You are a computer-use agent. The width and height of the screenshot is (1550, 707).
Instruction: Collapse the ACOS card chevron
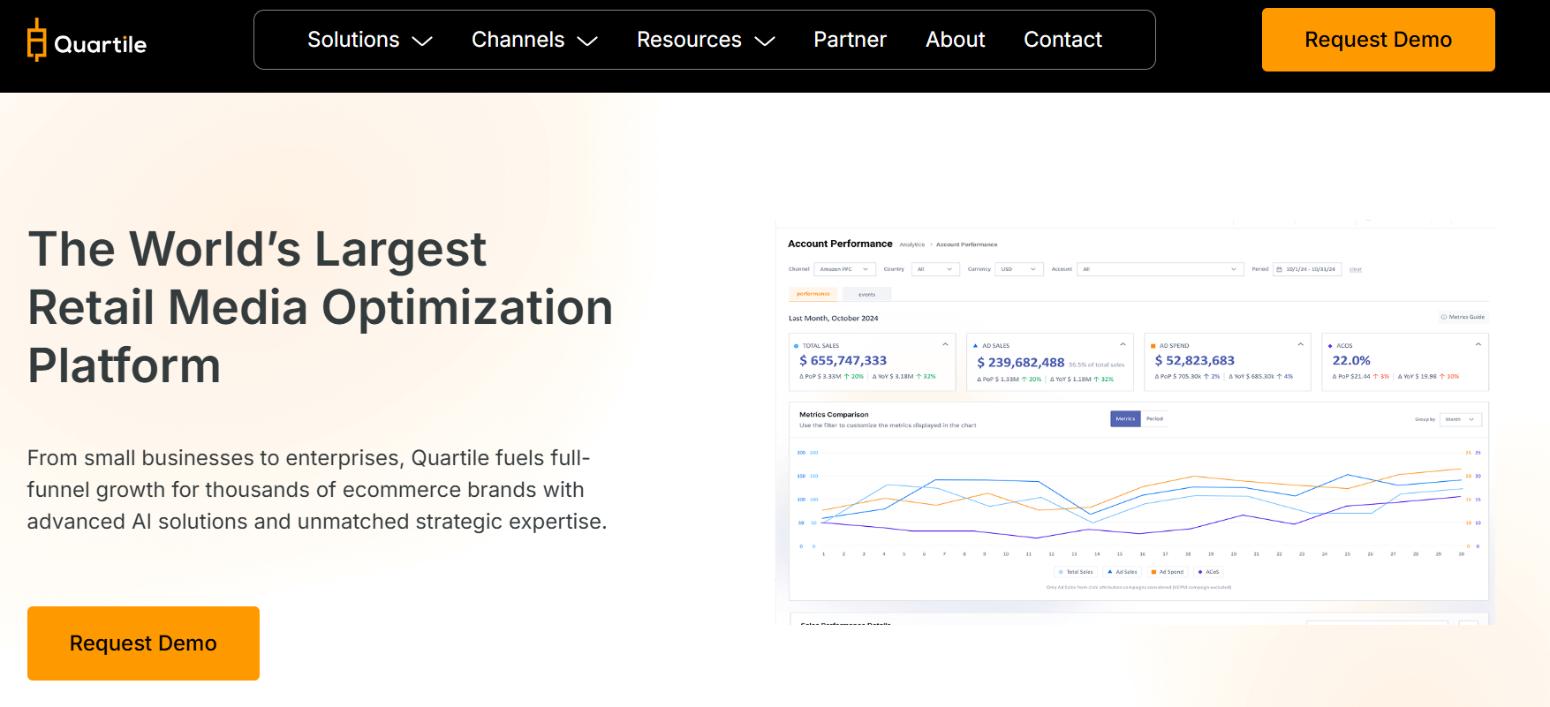[x=1478, y=344]
